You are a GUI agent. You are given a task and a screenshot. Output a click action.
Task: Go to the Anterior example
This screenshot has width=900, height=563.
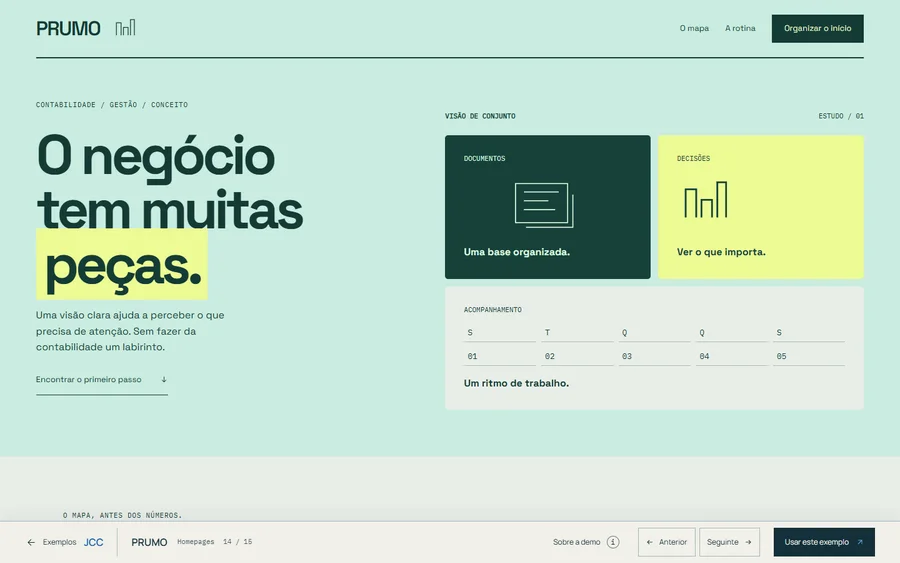[x=666, y=542]
